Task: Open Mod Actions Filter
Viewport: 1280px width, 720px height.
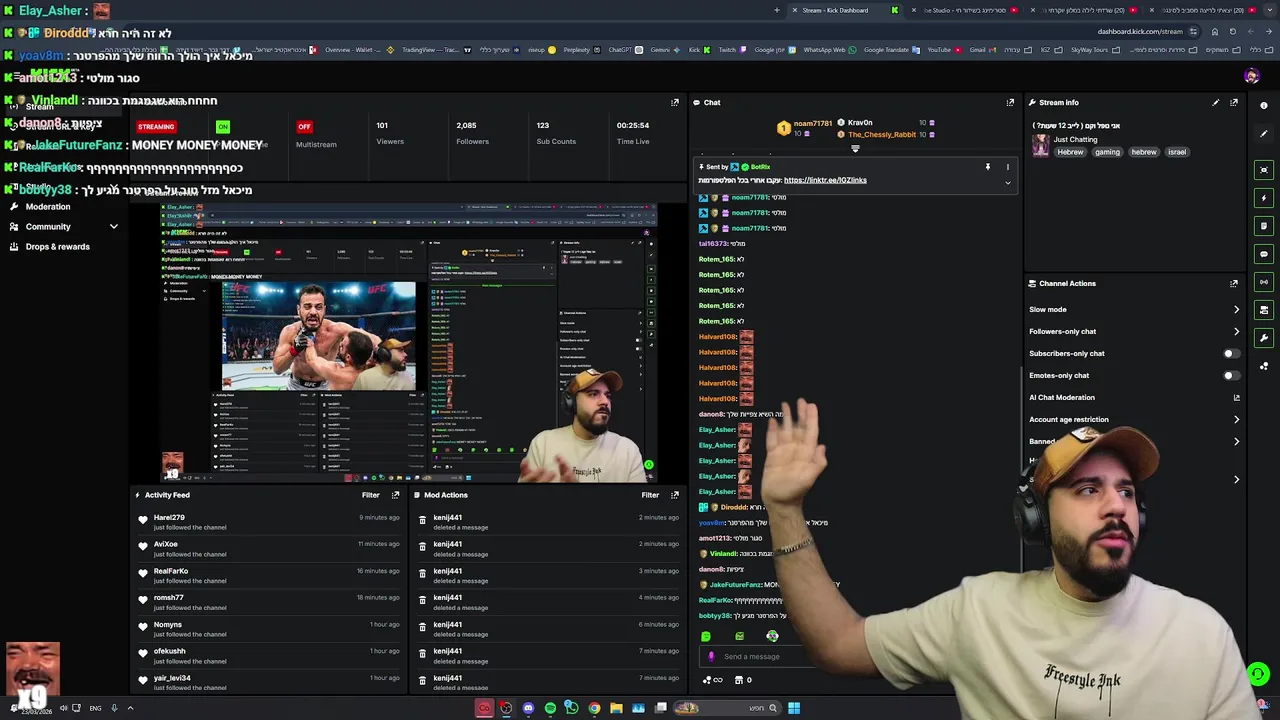Action: point(650,495)
